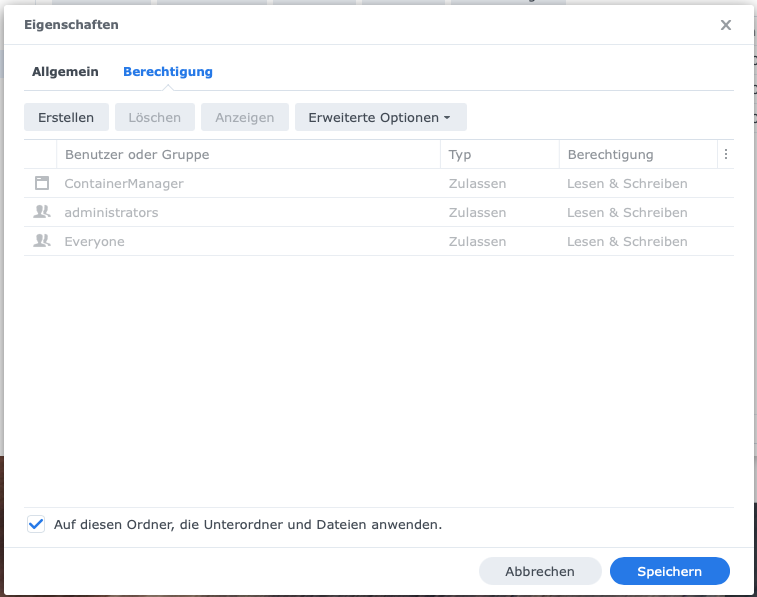Click the Anzeigen button
757x597 pixels.
point(245,117)
